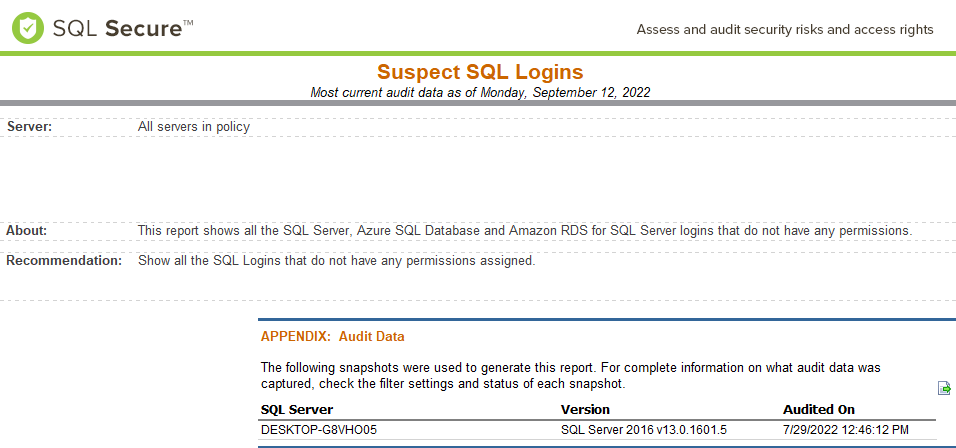The width and height of the screenshot is (956, 448).
Task: Click the export document icon with green arrow
Action: click(x=943, y=388)
